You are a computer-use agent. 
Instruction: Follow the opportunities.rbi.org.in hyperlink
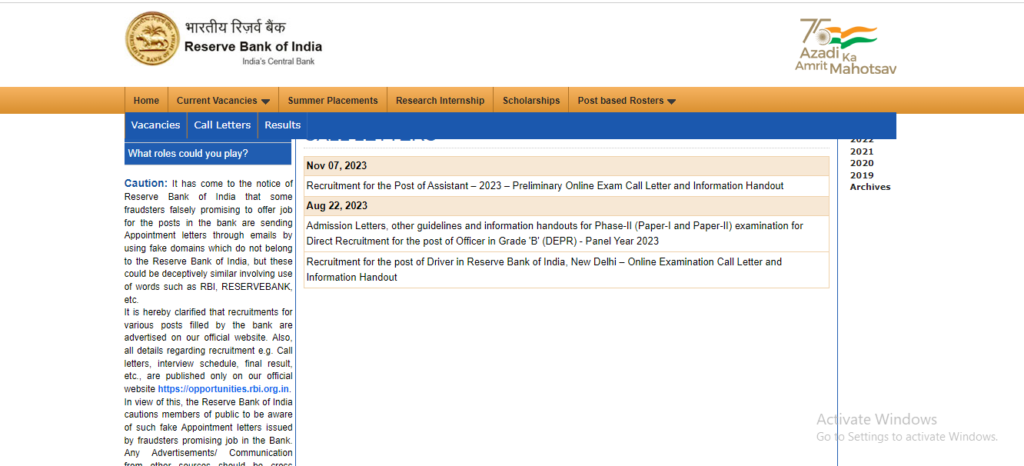point(223,389)
